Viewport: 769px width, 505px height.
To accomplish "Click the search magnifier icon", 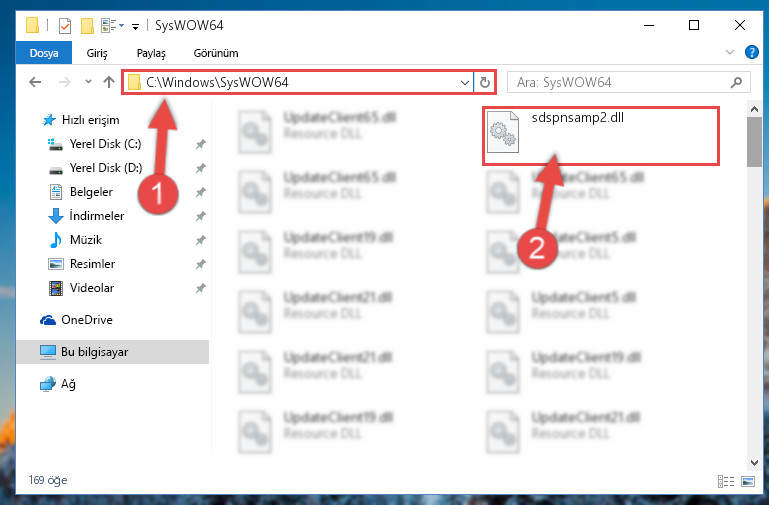I will 736,82.
